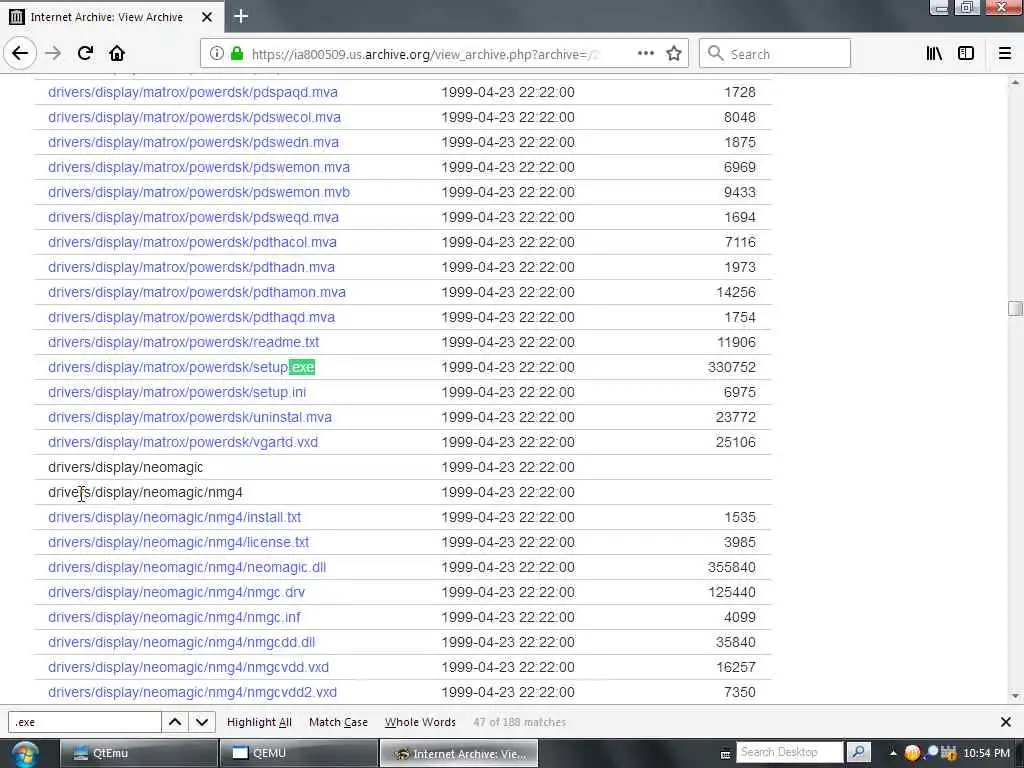Toggle the sidebar view icon
Viewport: 1024px width, 768px height.
(x=966, y=54)
